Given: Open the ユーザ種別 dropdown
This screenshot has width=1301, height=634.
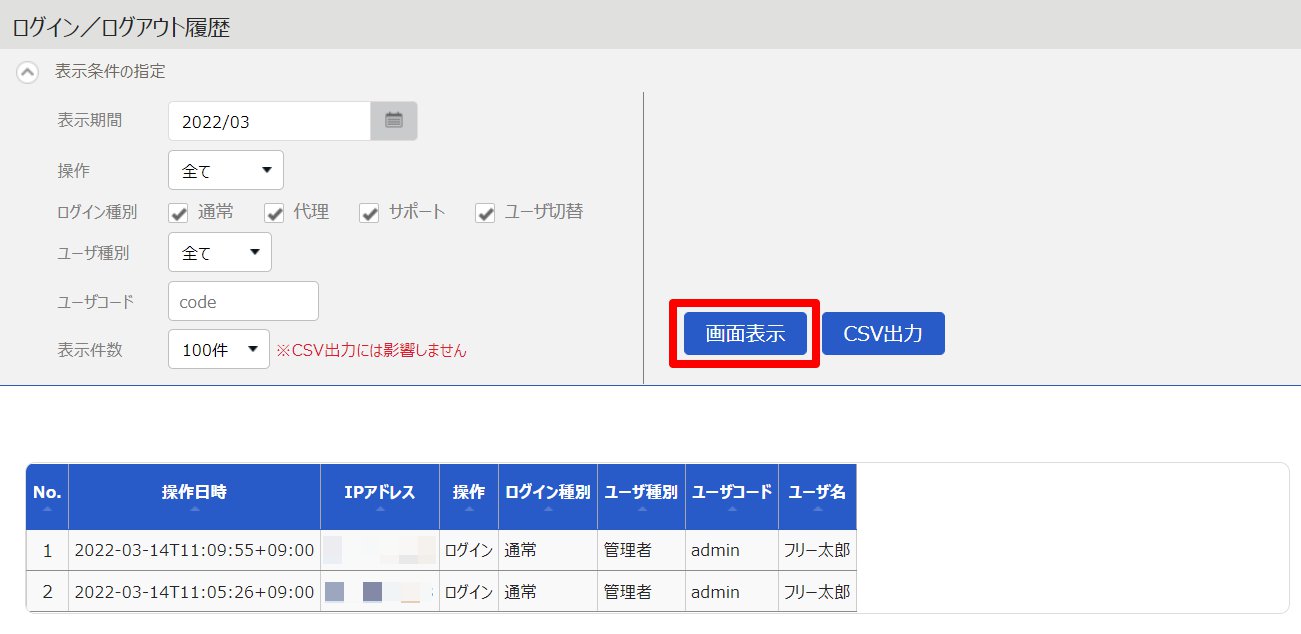Looking at the screenshot, I should 220,252.
